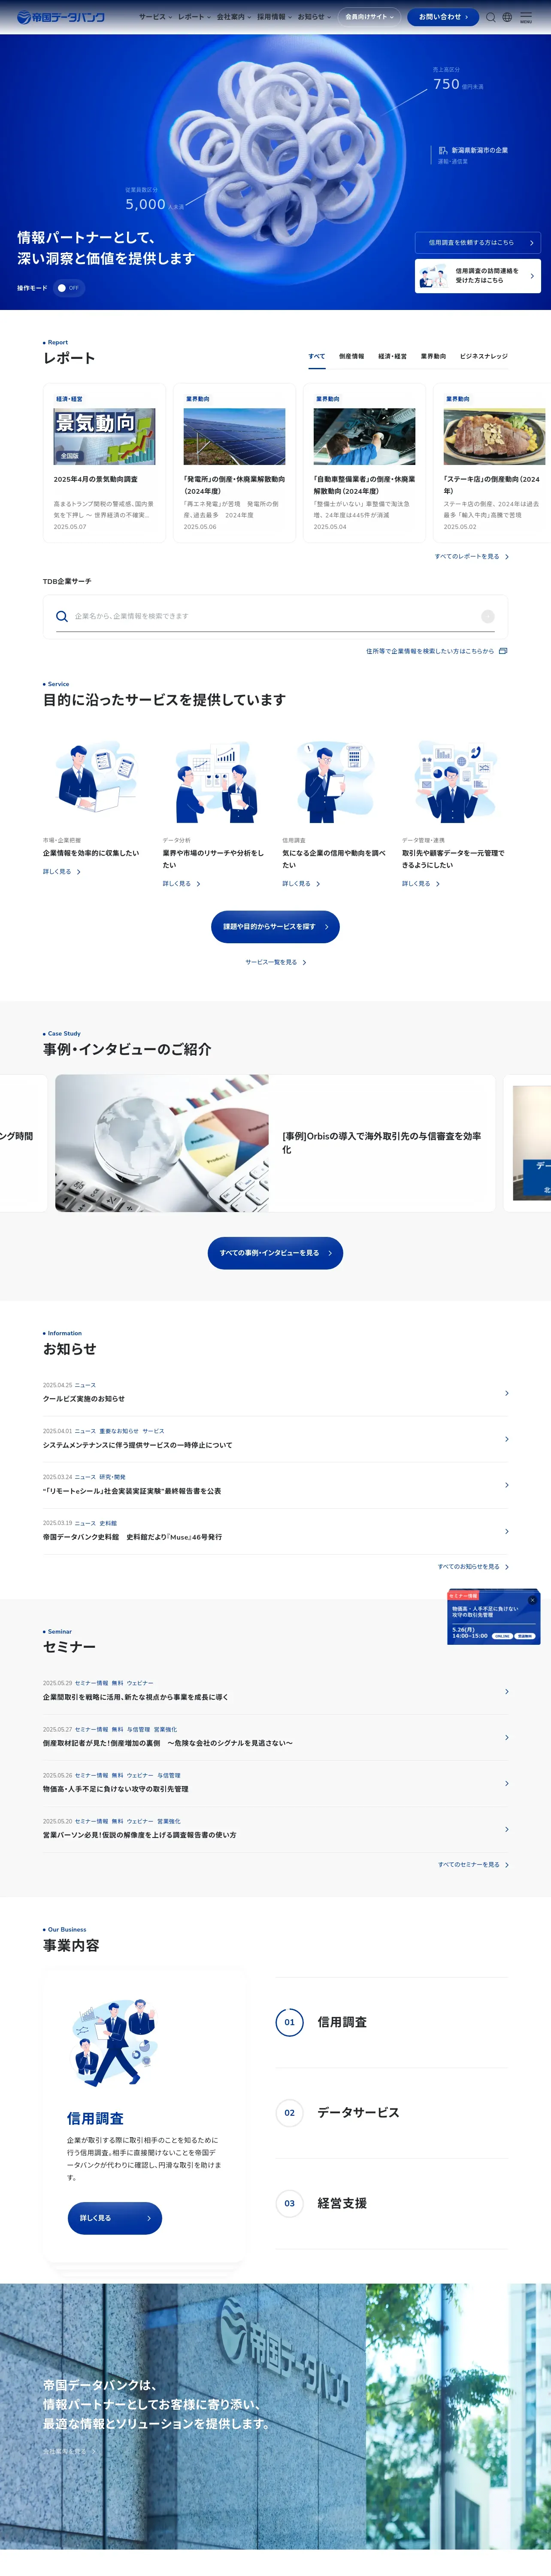Click the arrow on the 営業パーソン必見 seminar row

507,1829
